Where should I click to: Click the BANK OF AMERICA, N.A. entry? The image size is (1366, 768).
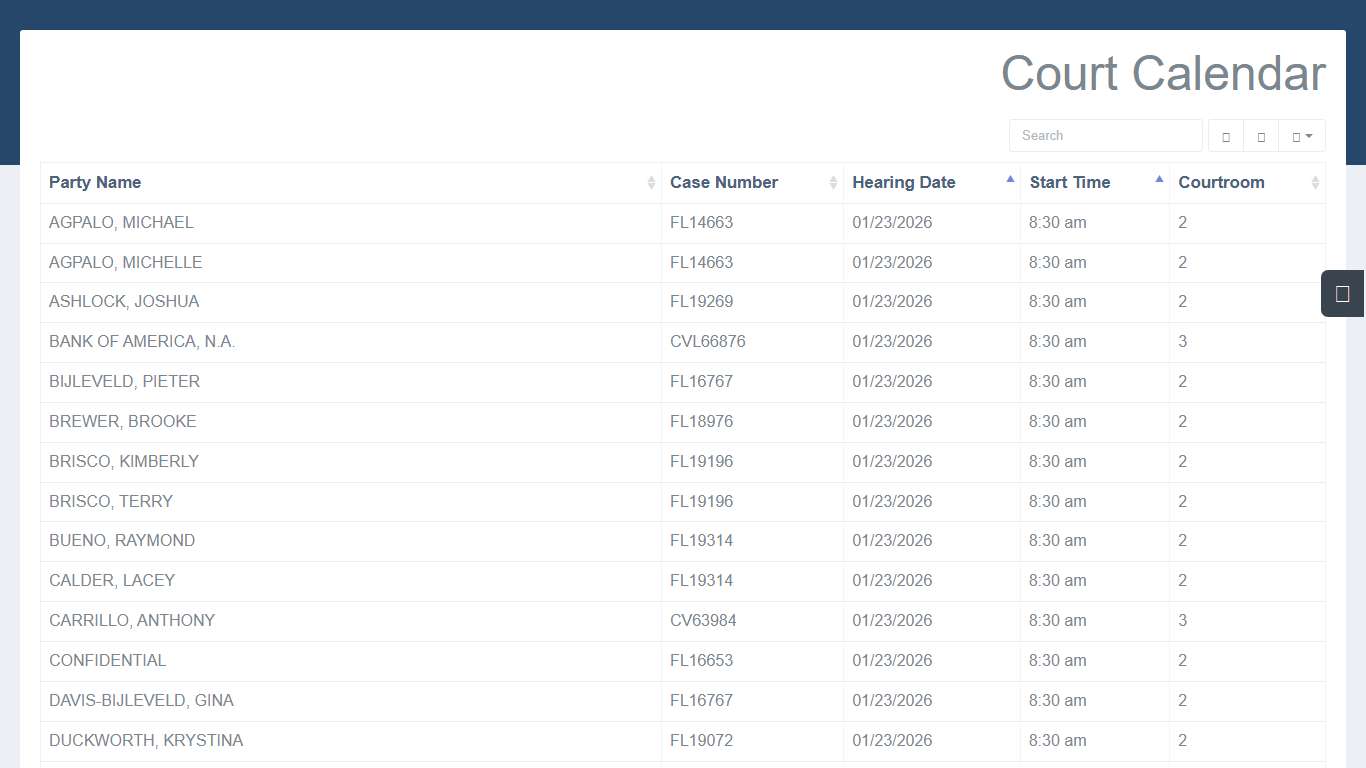tap(142, 342)
